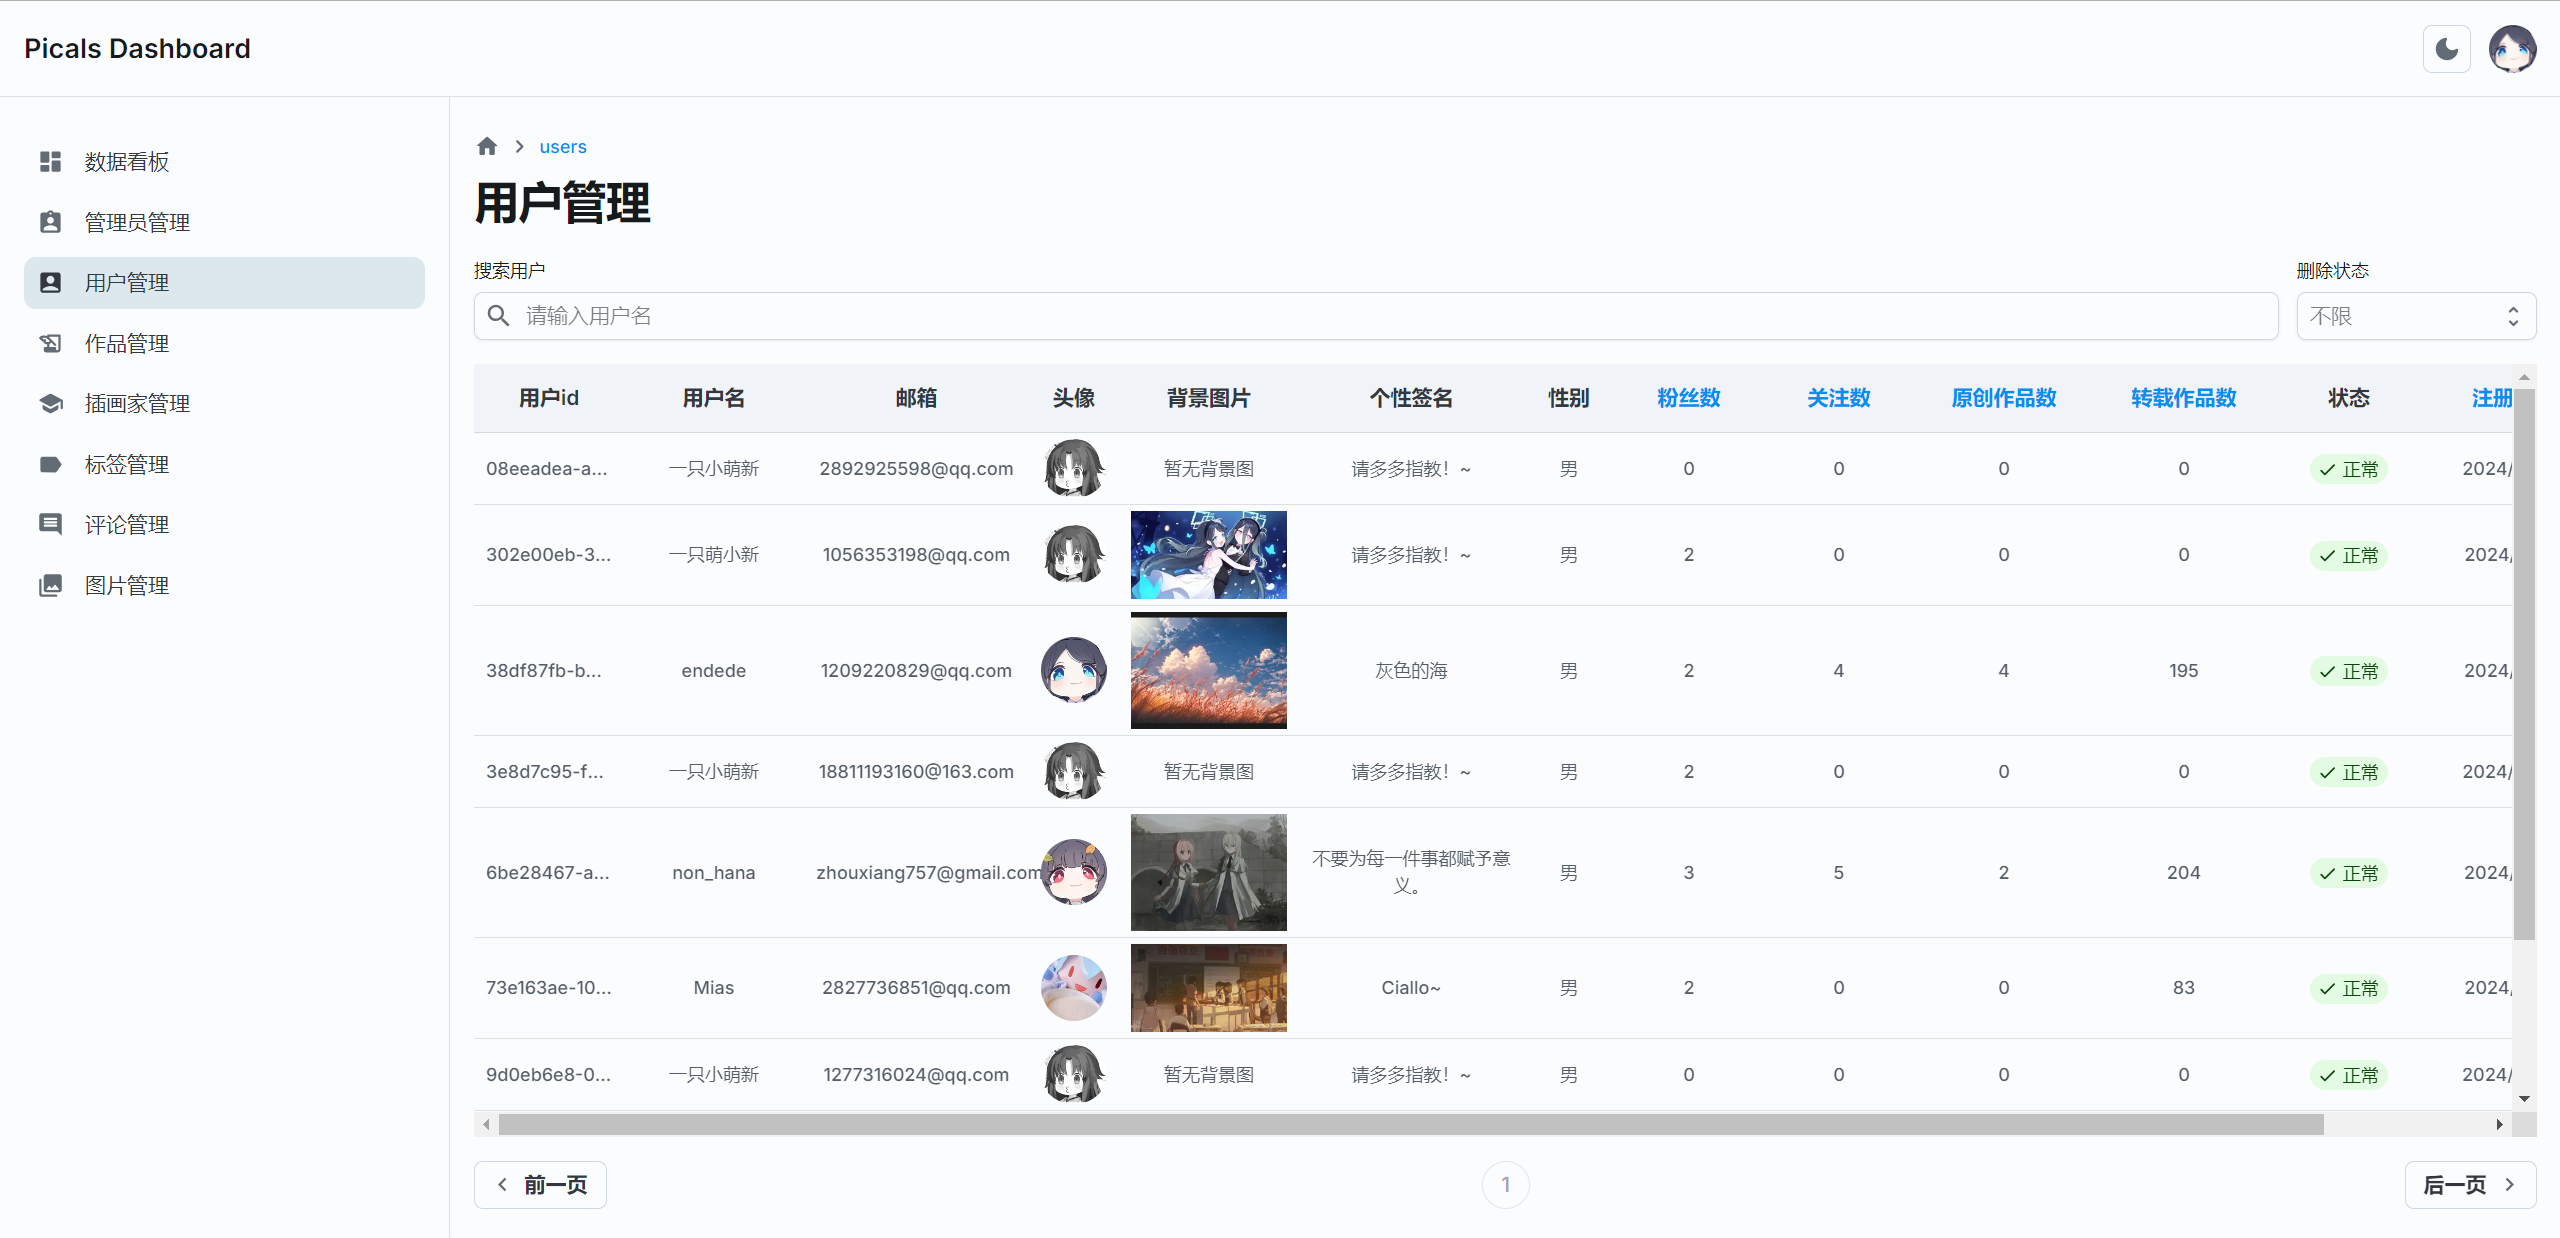Open 插画家管理 menu item

224,404
